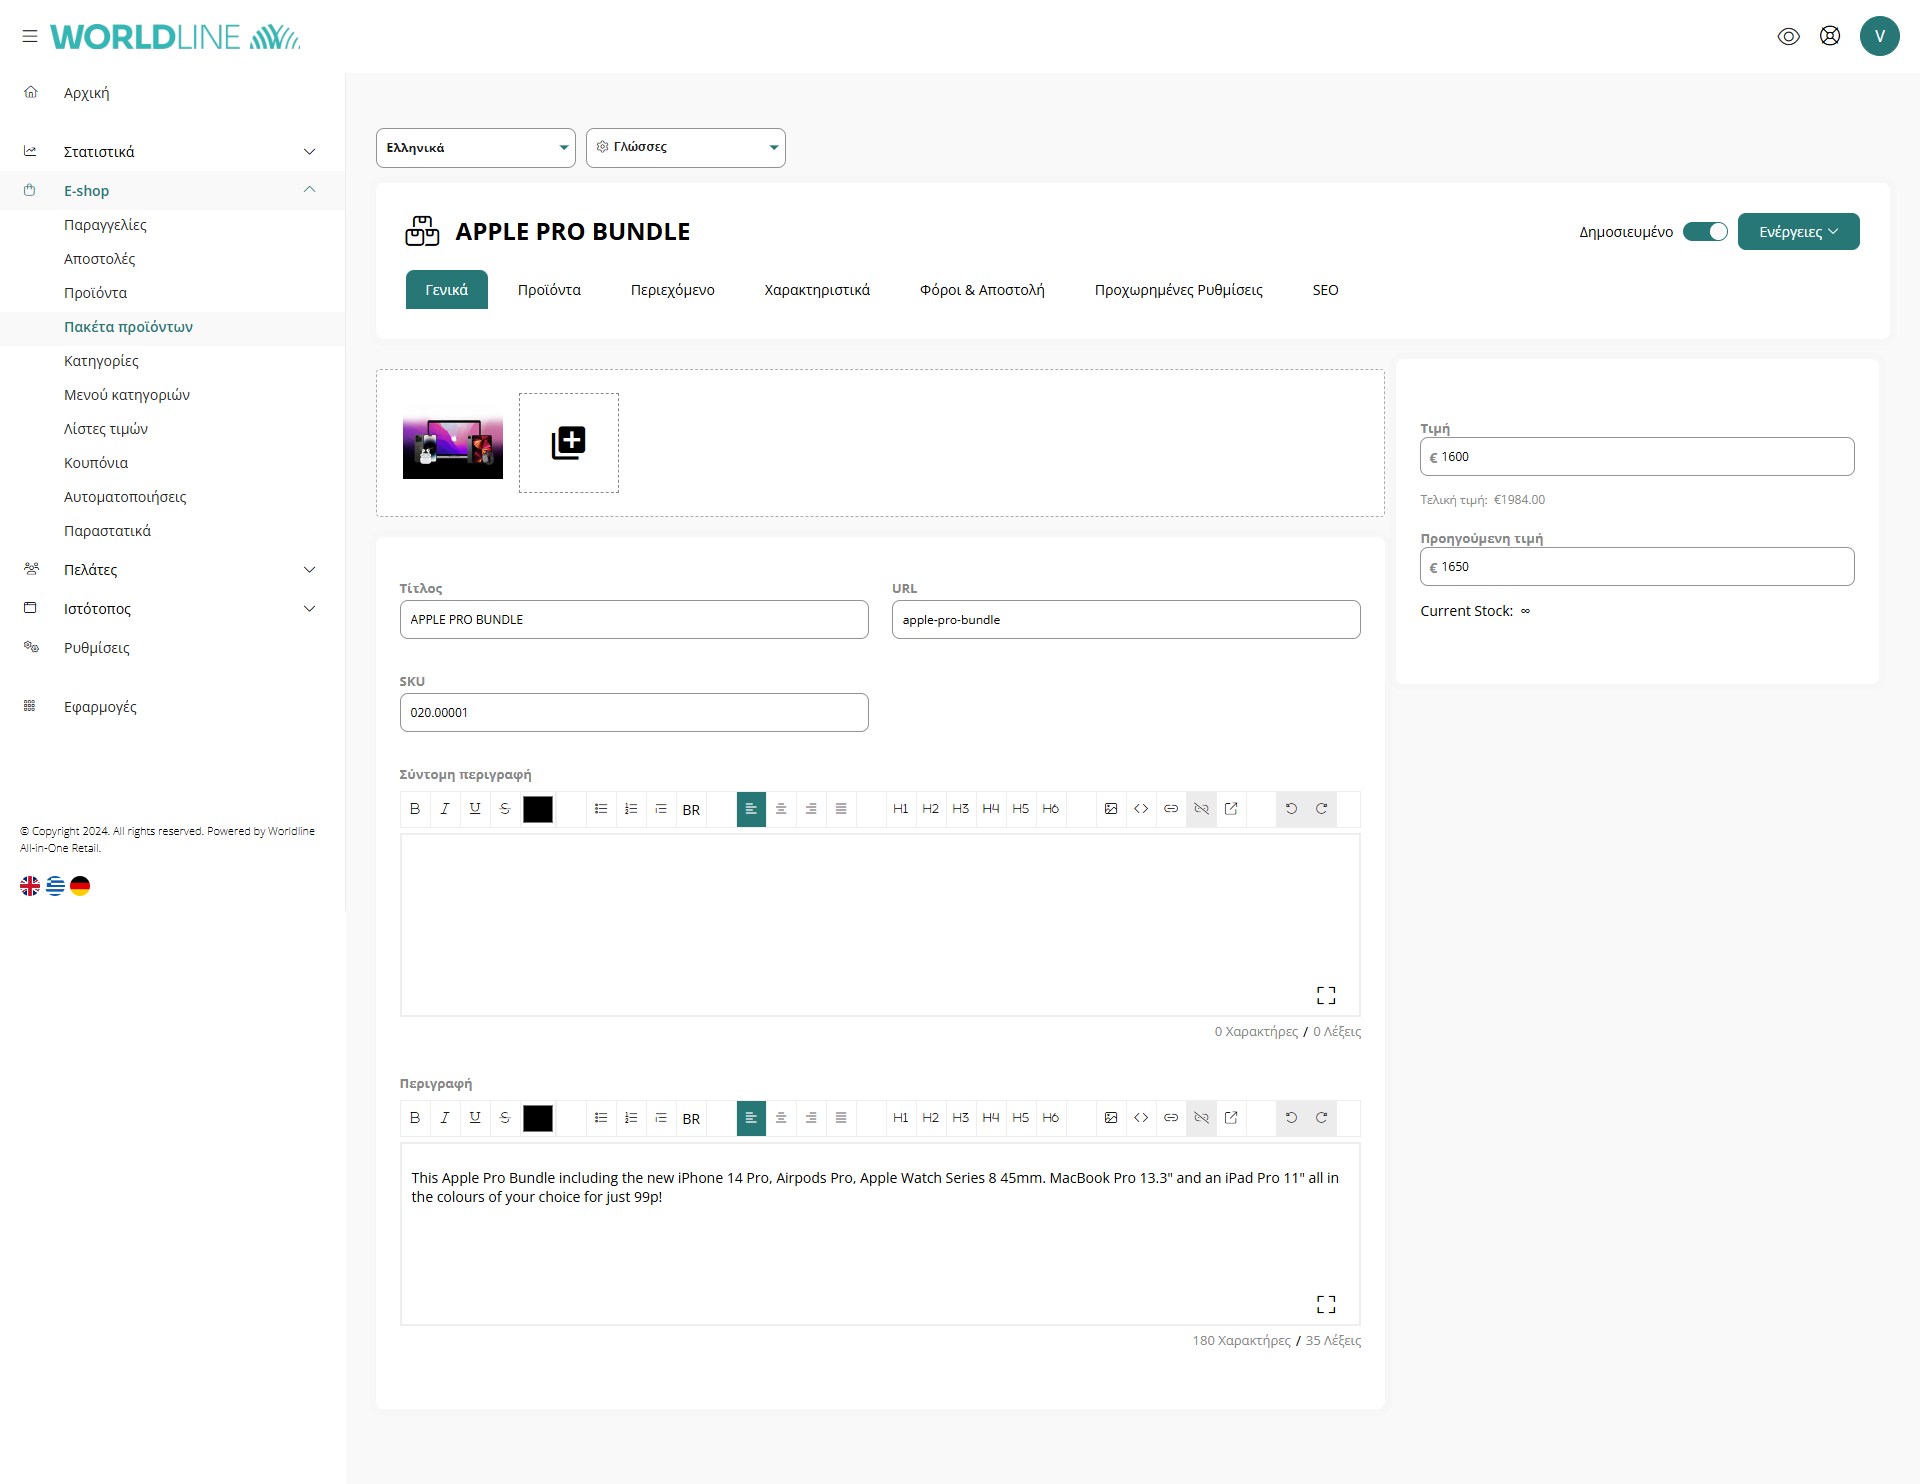
Task: Open the Ελληνικά language dropdown
Action: coord(475,148)
